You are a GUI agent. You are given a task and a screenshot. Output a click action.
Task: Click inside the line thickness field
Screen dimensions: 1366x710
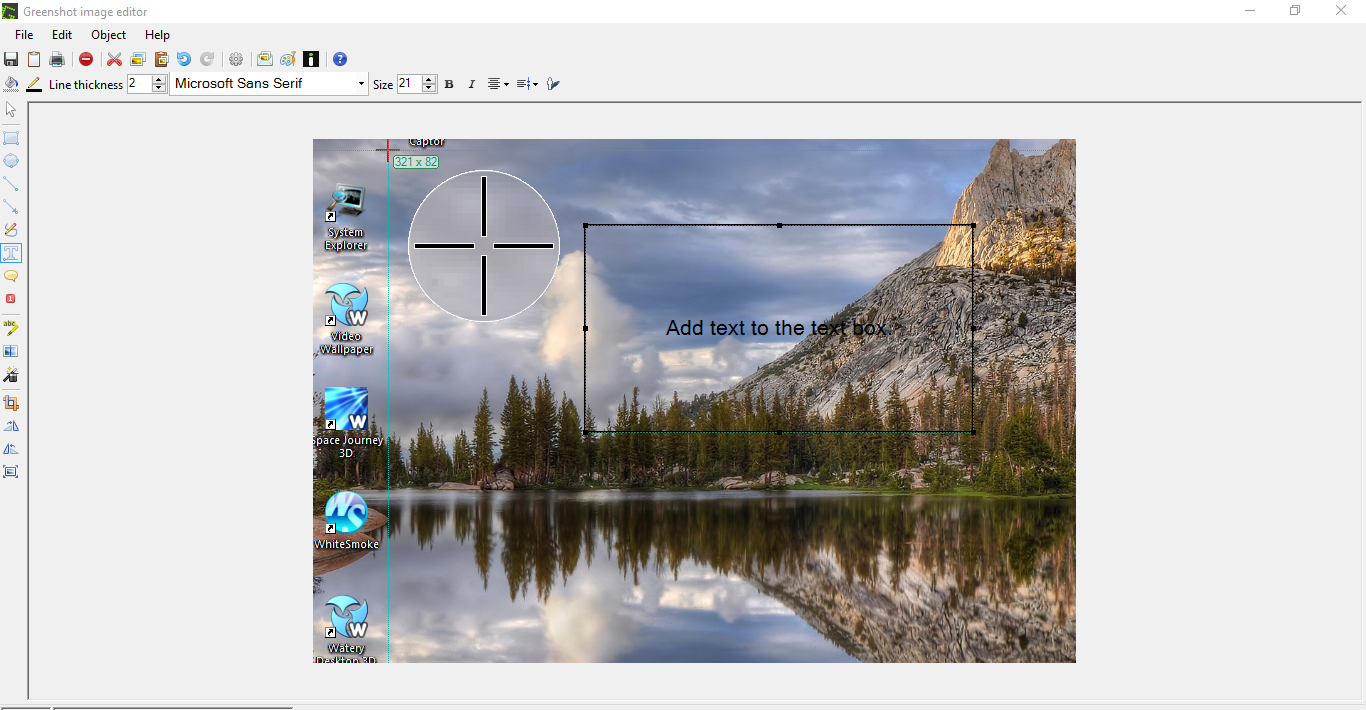(140, 84)
